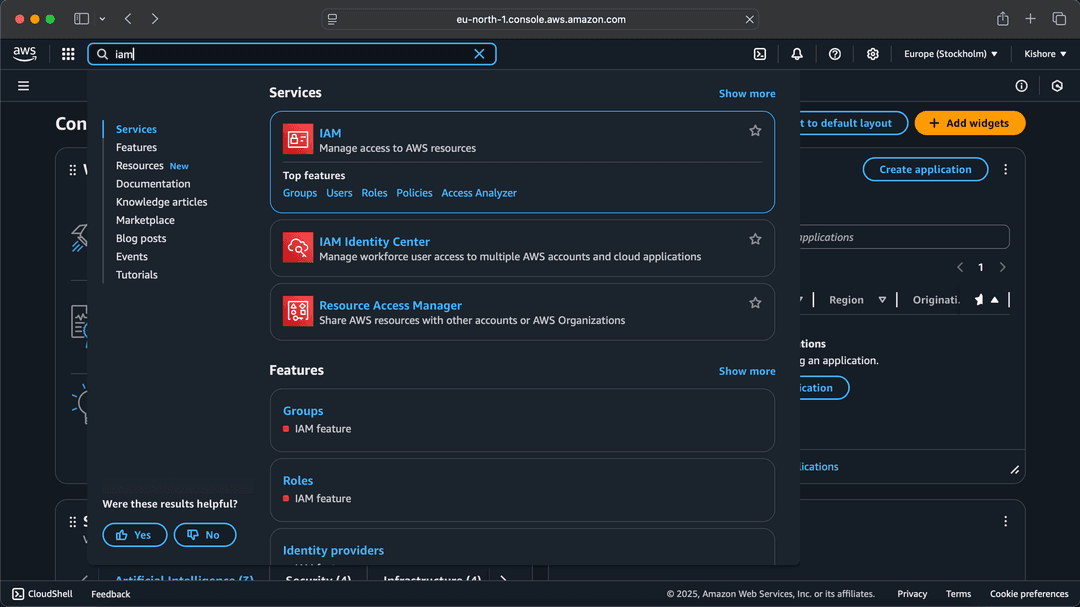Select Documentation search category
The width and height of the screenshot is (1080, 607).
click(153, 184)
